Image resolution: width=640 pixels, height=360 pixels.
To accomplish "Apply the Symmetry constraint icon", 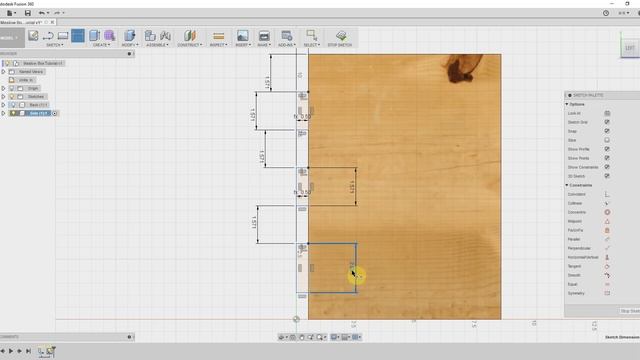I will coord(607,293).
